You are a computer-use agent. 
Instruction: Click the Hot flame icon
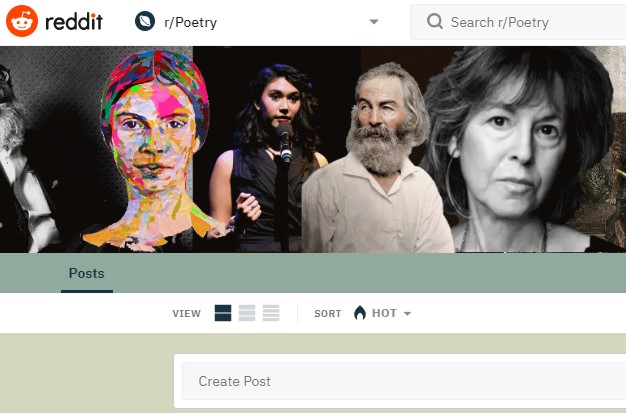(360, 313)
